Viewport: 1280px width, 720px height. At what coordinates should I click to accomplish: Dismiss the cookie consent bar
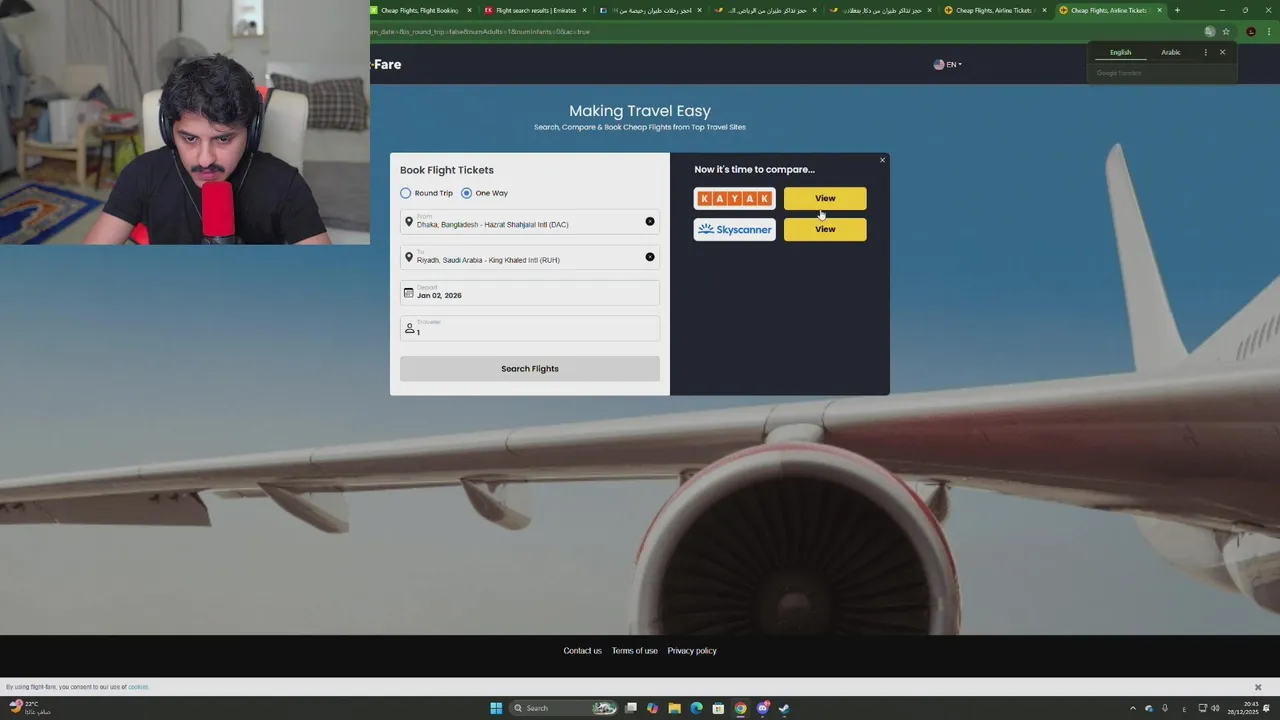(1258, 687)
